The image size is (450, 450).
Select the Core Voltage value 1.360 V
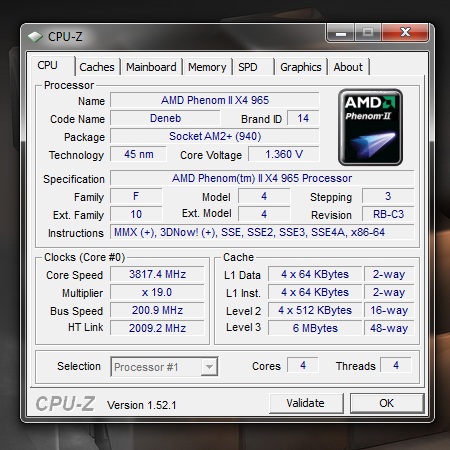(284, 154)
